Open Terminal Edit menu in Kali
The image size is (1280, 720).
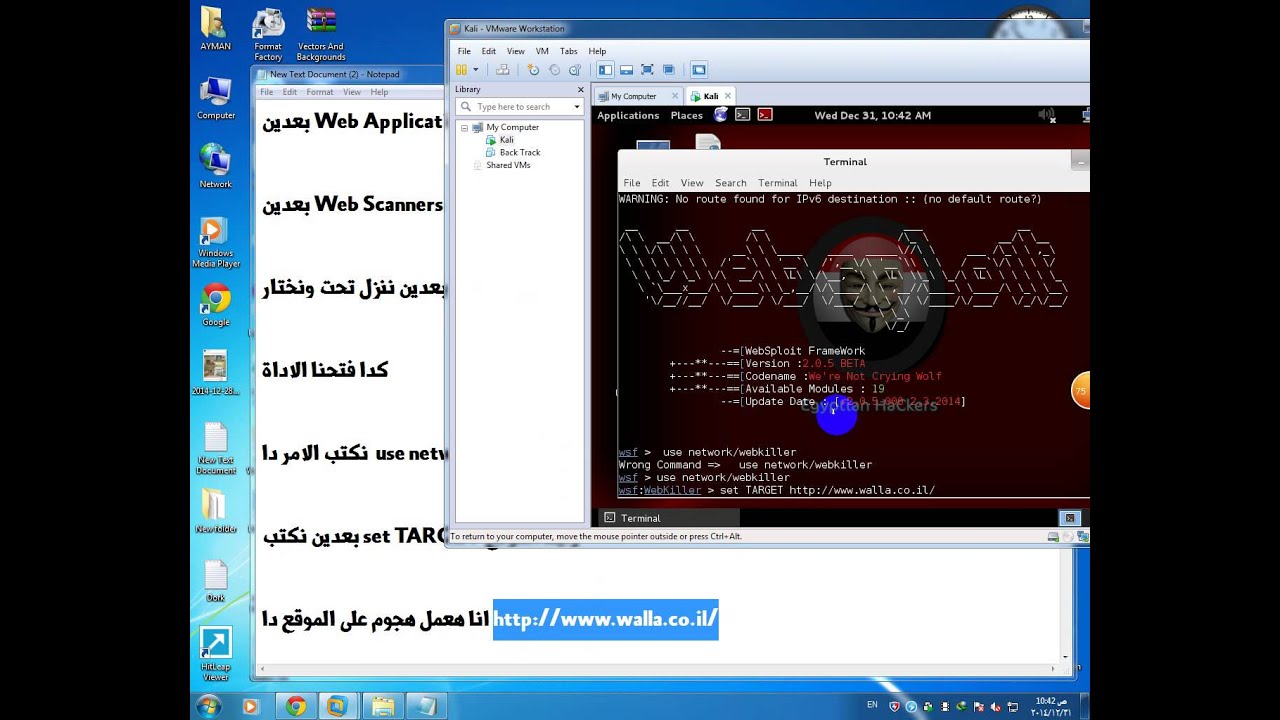[x=660, y=183]
